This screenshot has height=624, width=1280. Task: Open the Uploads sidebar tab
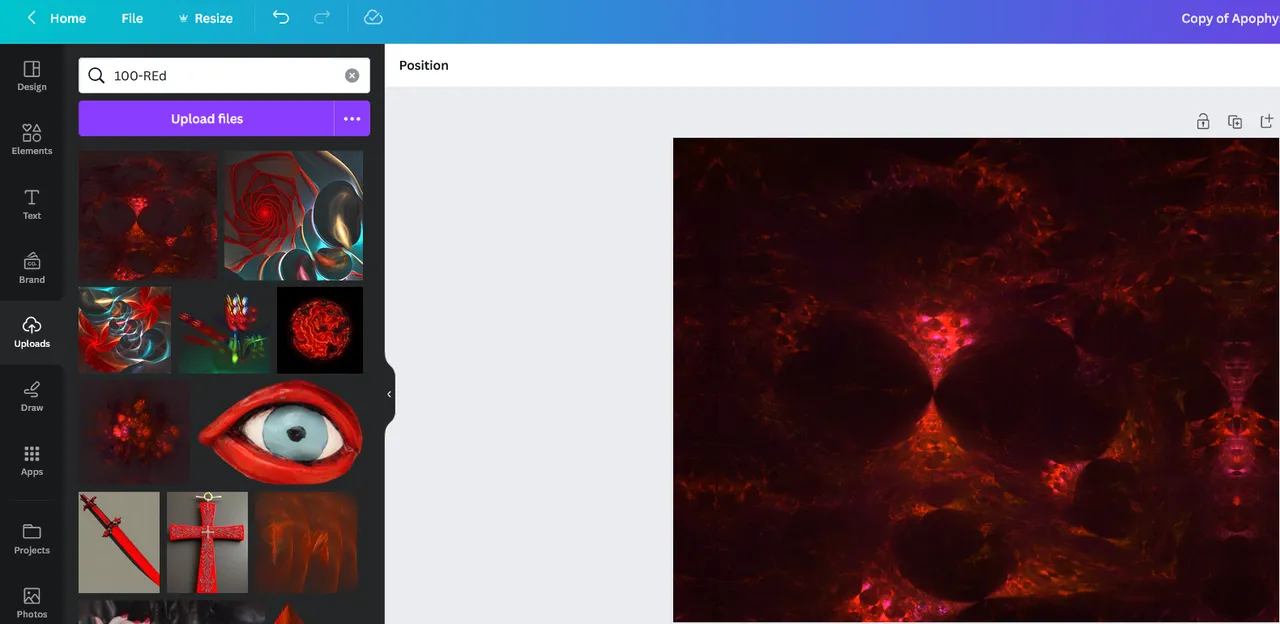pos(32,332)
